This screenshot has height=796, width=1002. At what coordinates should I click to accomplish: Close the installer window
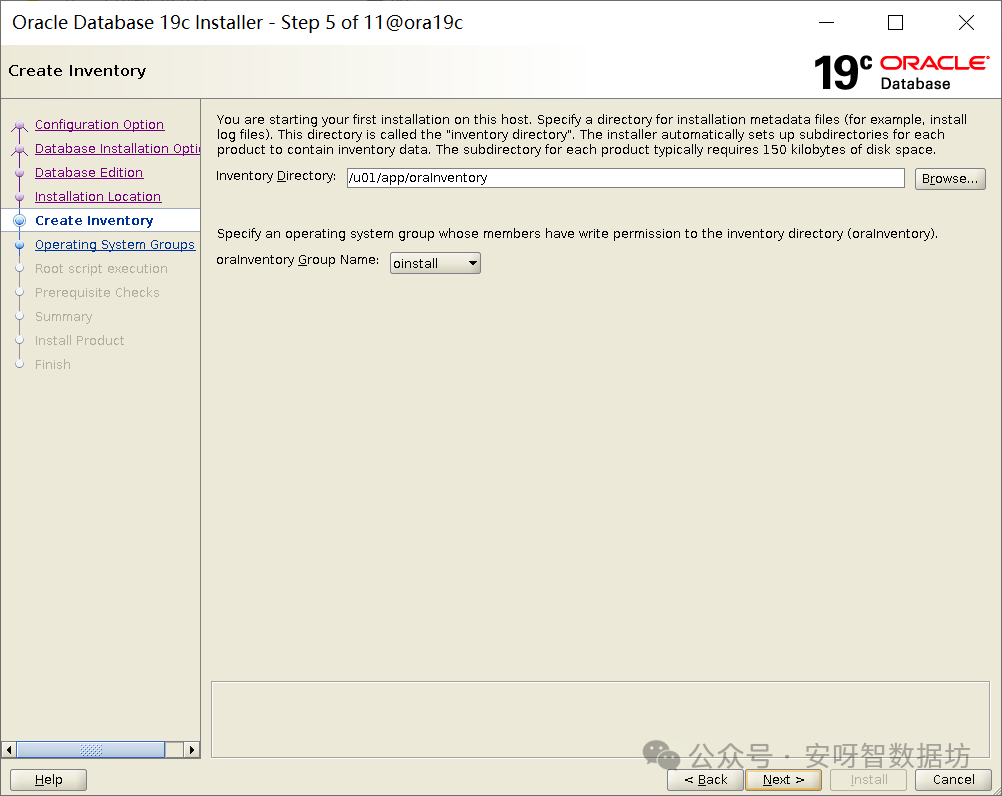point(966,22)
